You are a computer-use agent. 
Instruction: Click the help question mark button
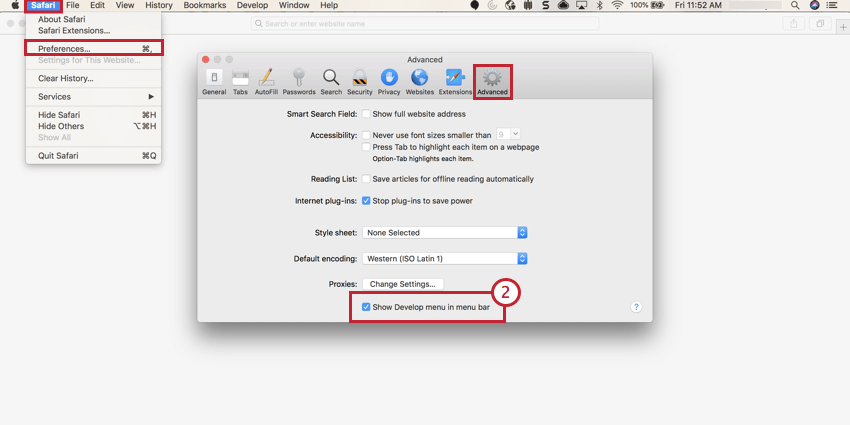[x=636, y=307]
